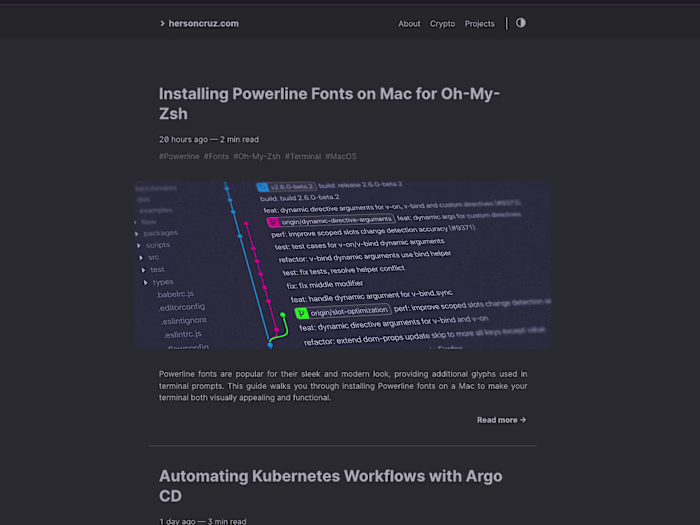Click the "20 hours ago" post date
This screenshot has width=700, height=525.
tap(184, 139)
